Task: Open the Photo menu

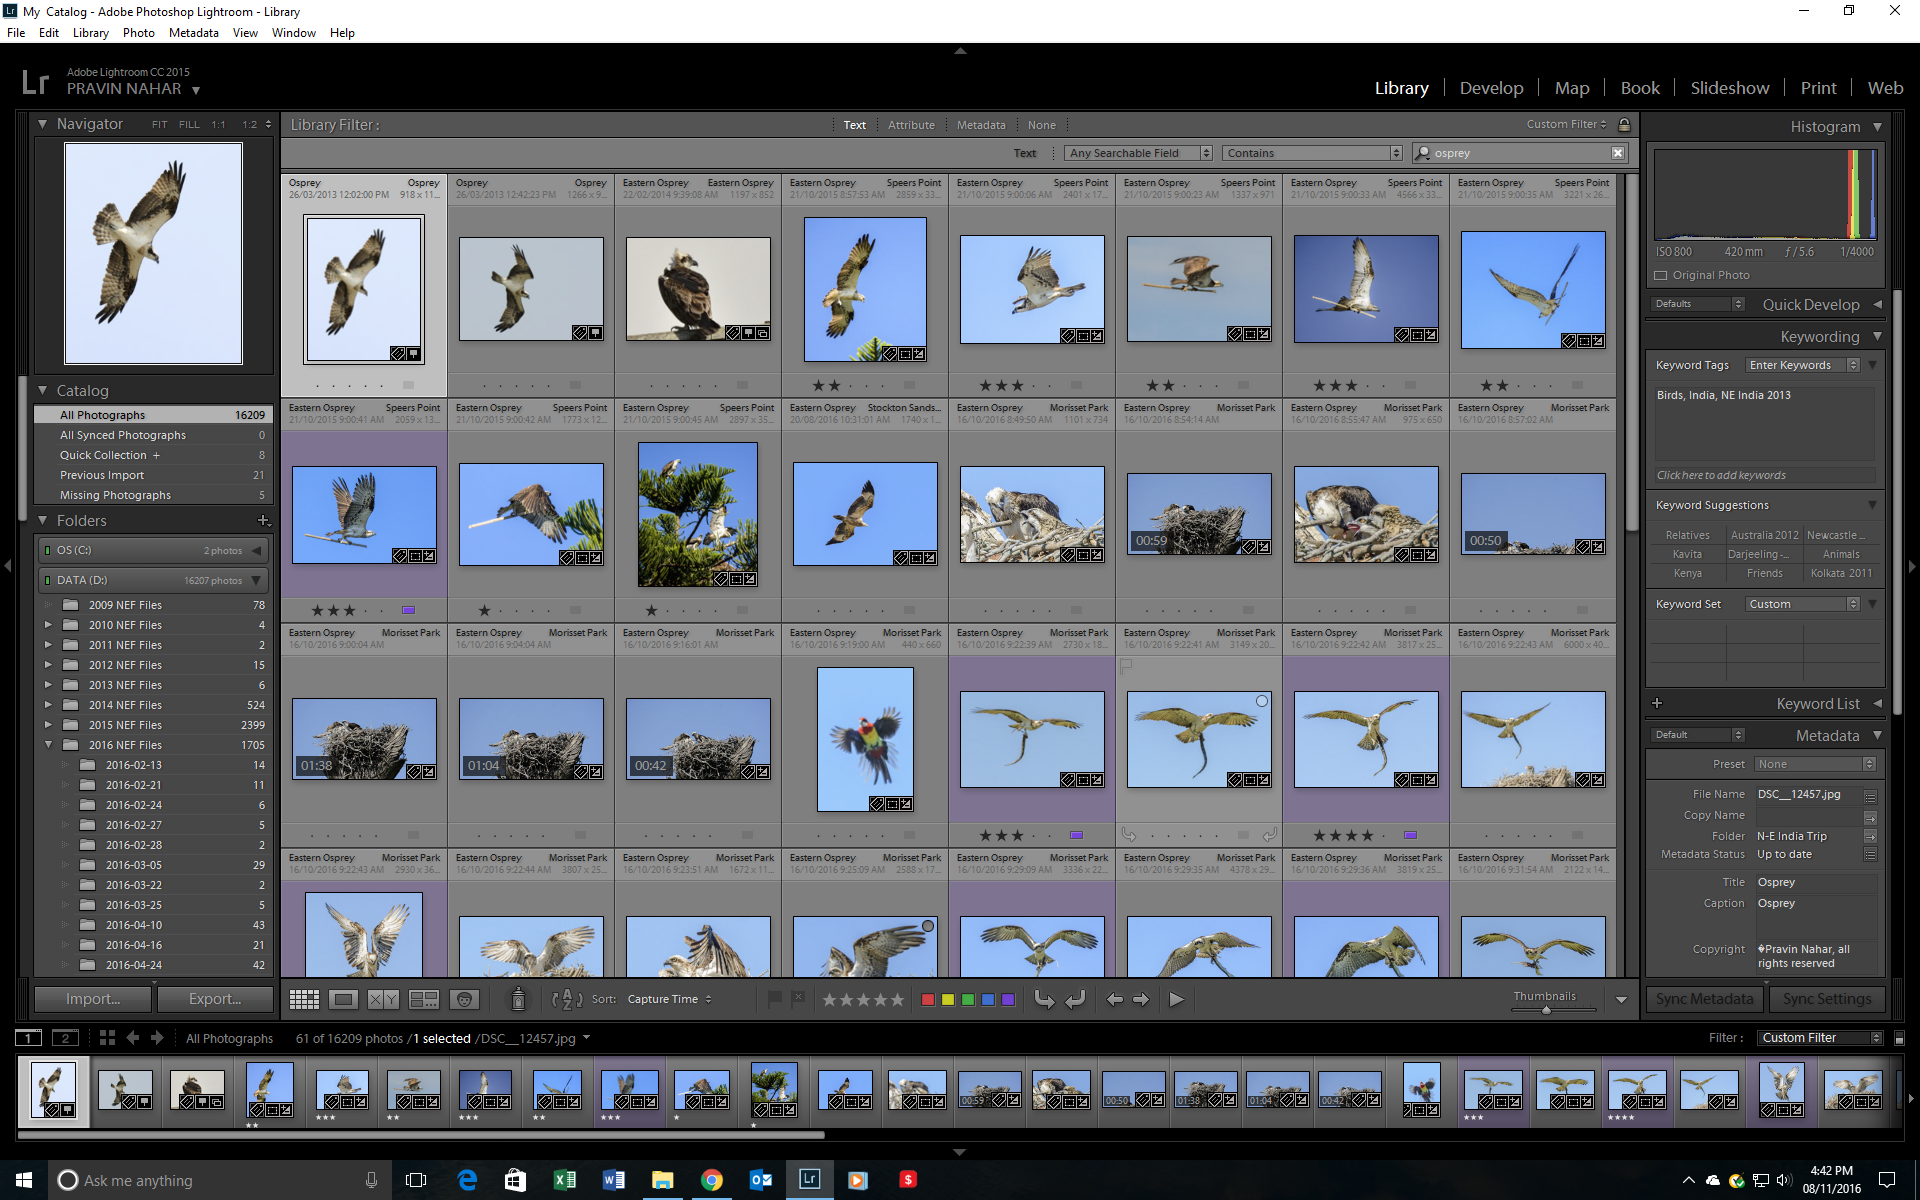Action: [139, 33]
